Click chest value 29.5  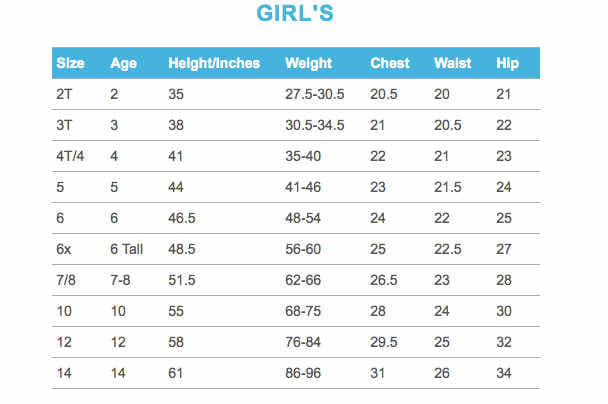[383, 342]
